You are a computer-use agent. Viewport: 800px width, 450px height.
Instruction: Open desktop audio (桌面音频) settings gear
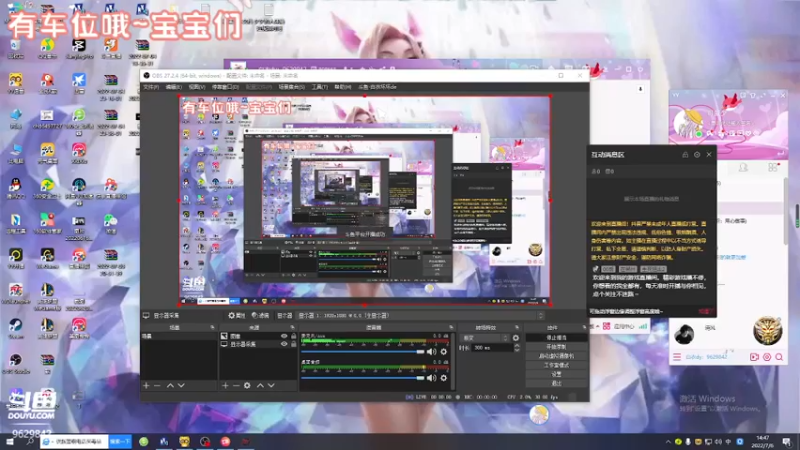[x=444, y=378]
